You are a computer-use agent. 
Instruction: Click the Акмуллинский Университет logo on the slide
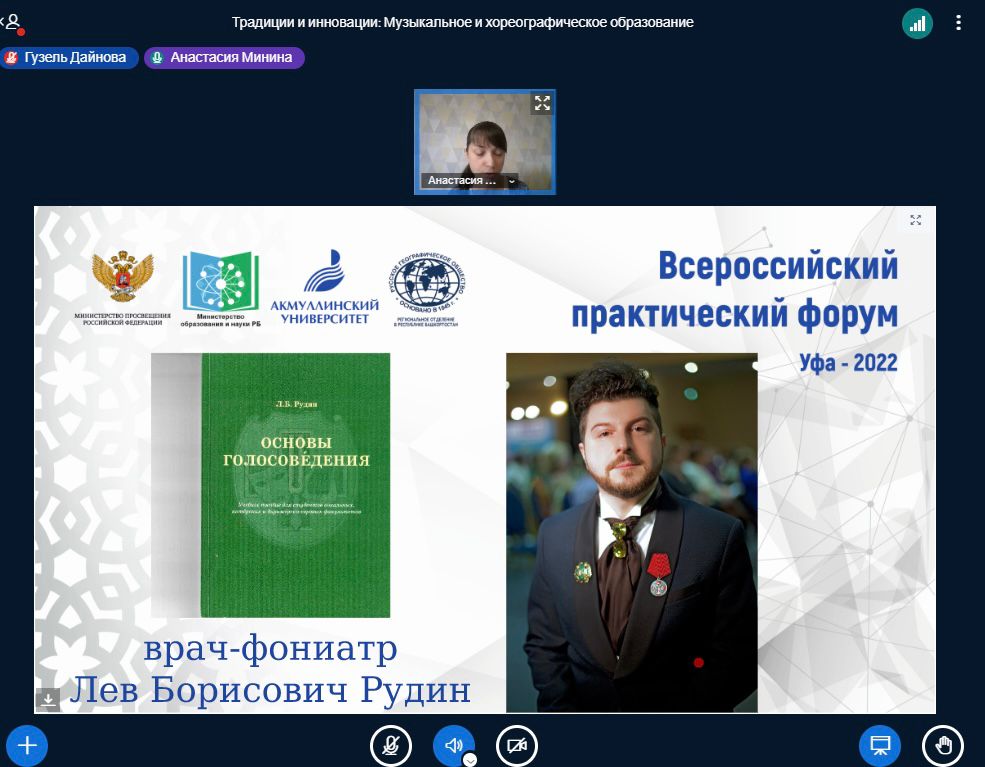(x=324, y=288)
